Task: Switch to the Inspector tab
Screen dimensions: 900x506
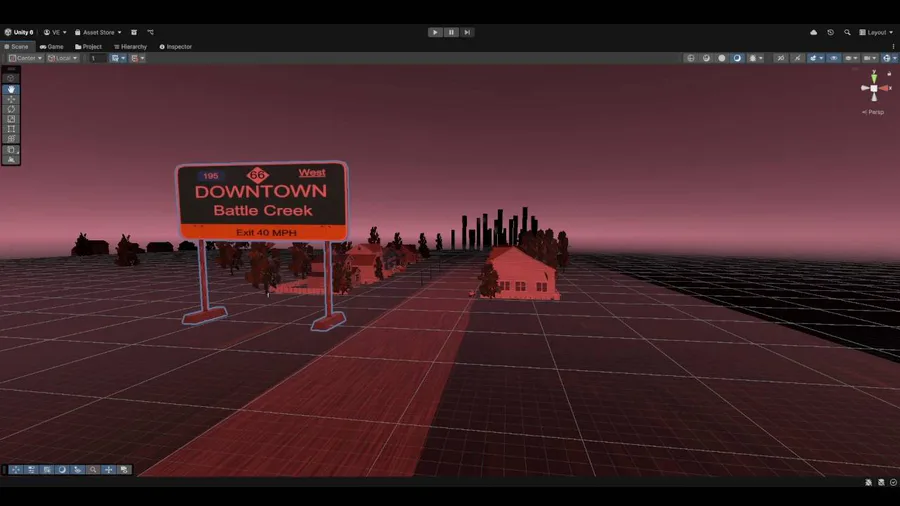Action: (x=176, y=46)
